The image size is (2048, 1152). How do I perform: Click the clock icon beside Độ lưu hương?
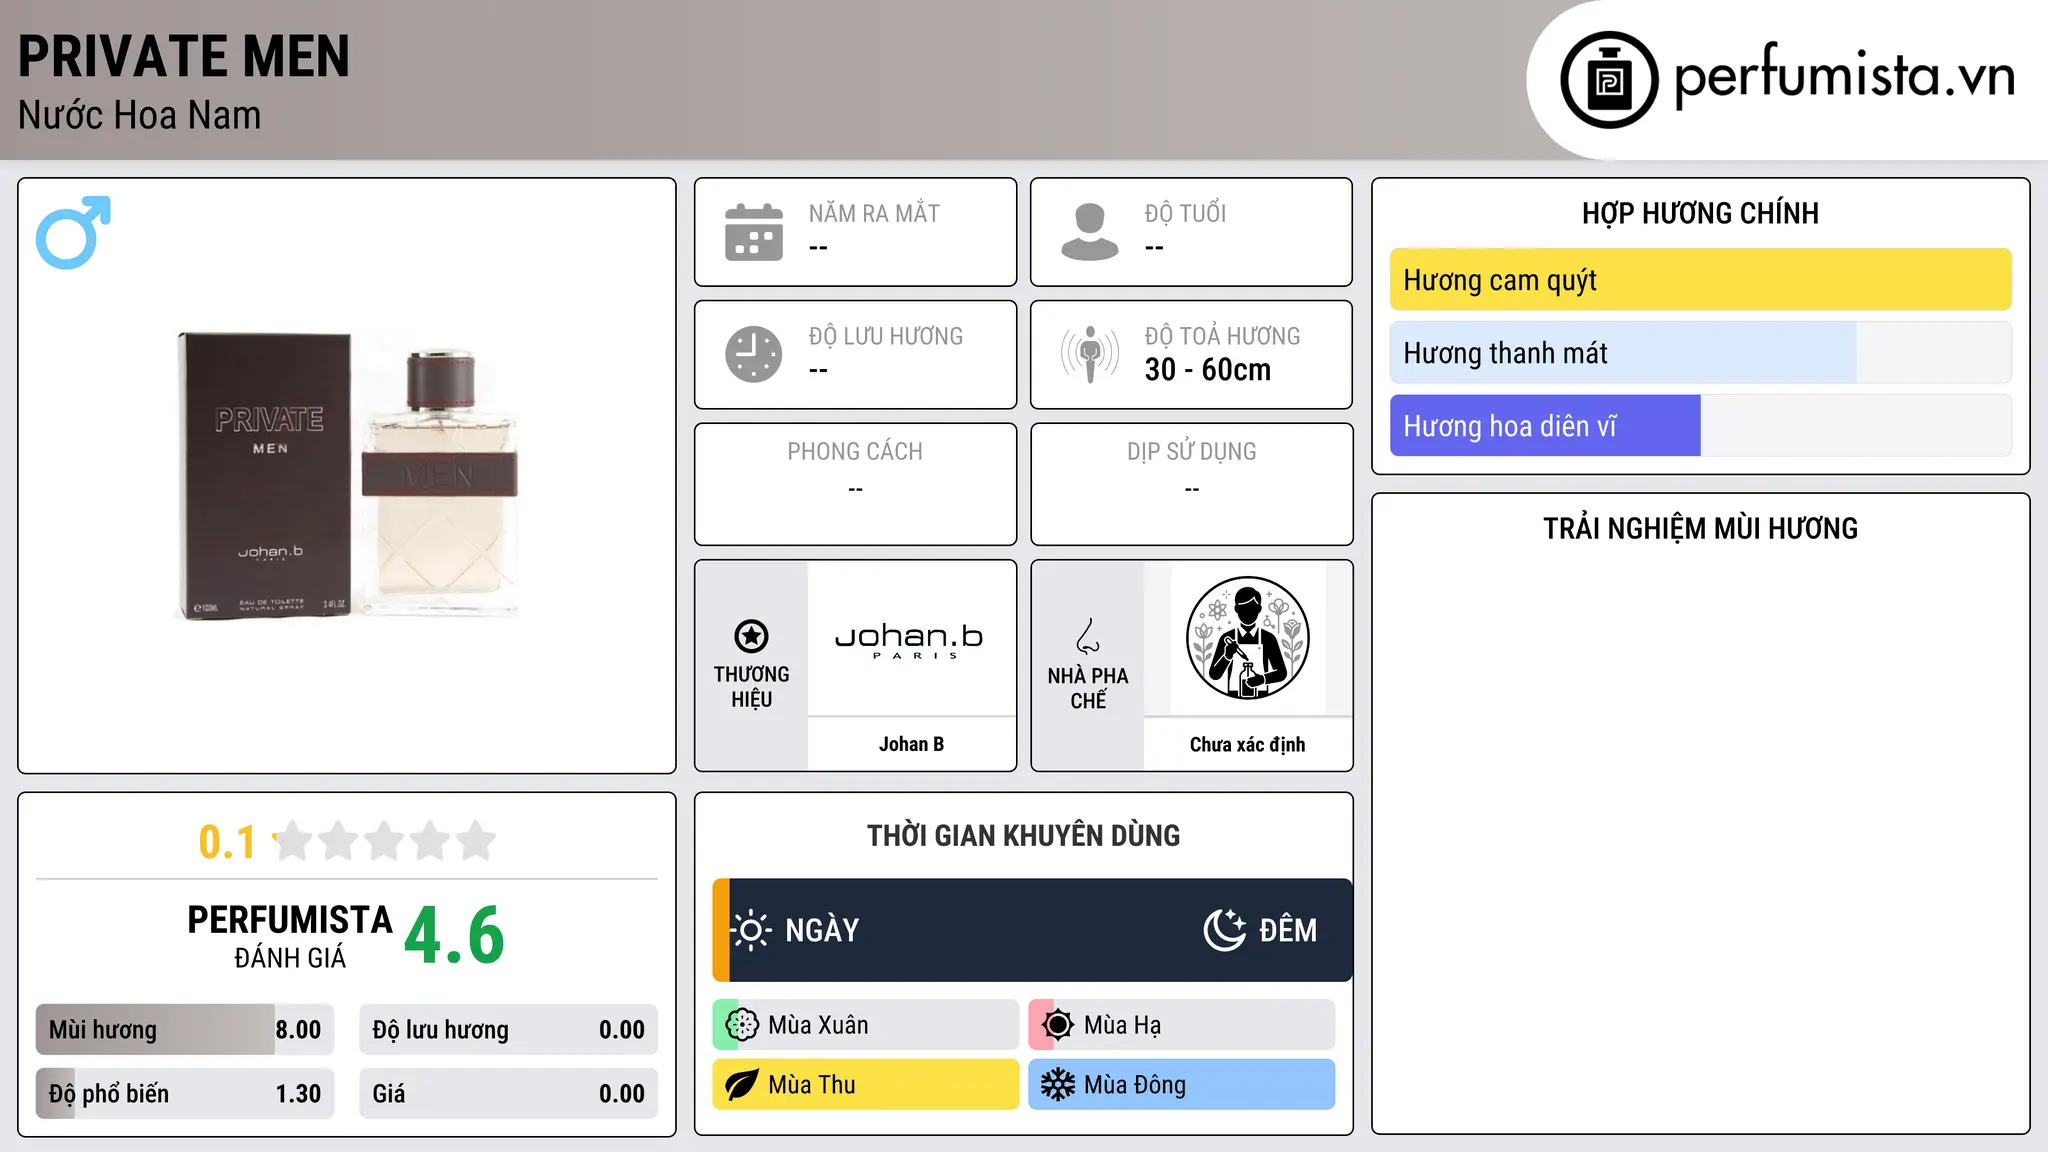(x=754, y=354)
